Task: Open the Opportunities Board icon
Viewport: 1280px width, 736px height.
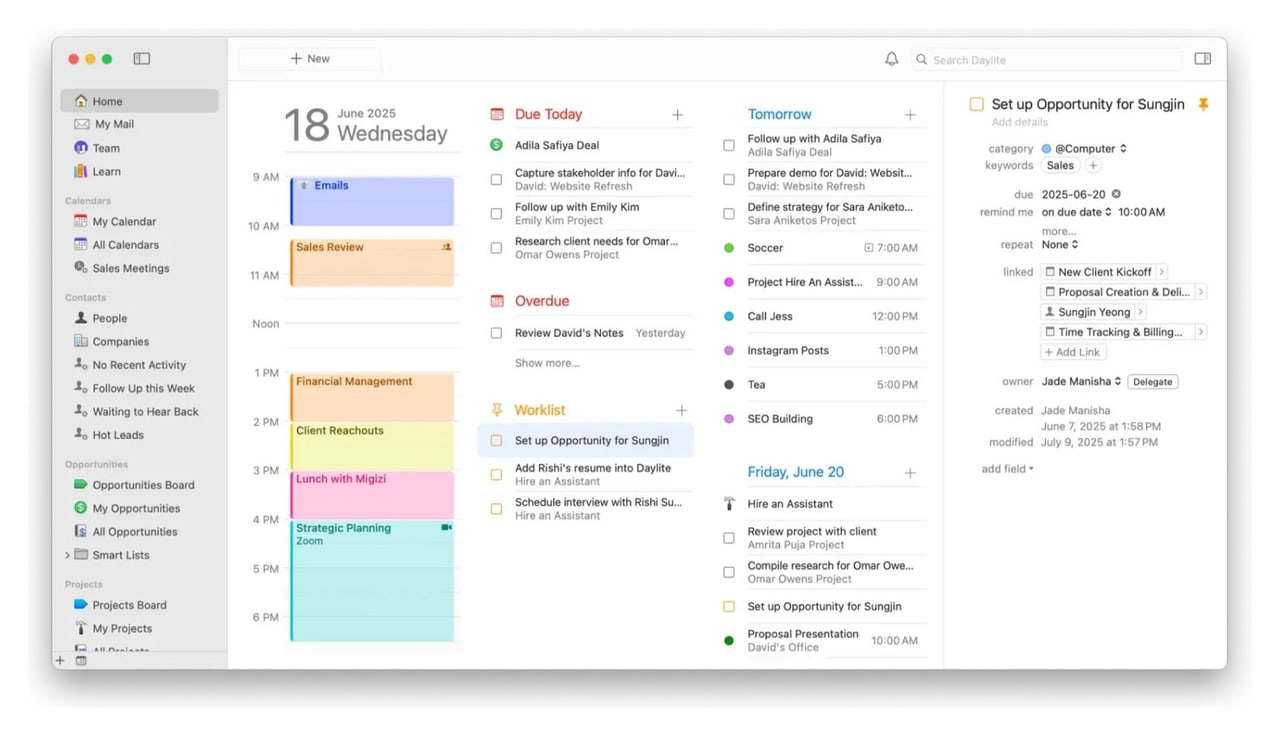Action: tap(81, 485)
